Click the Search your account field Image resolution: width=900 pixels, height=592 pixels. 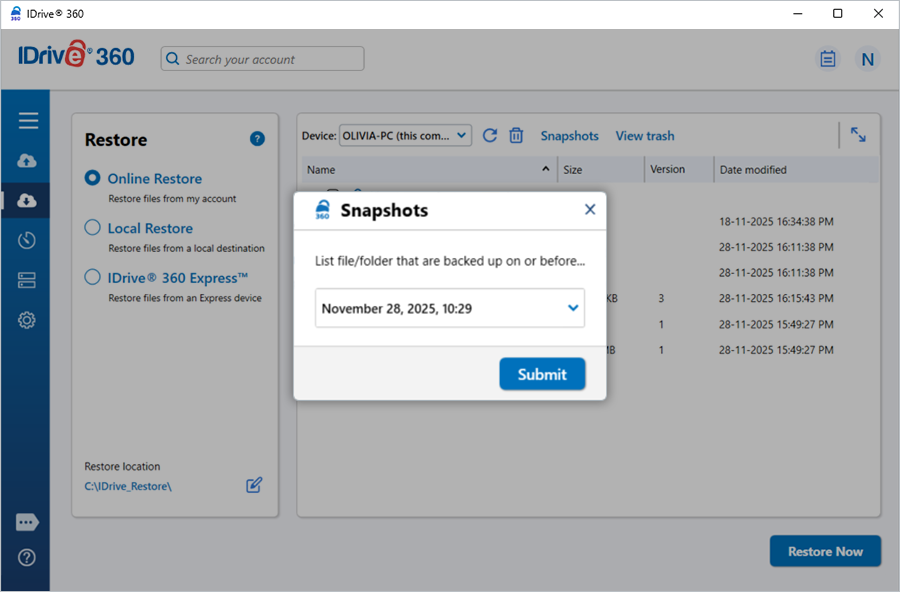tap(263, 59)
